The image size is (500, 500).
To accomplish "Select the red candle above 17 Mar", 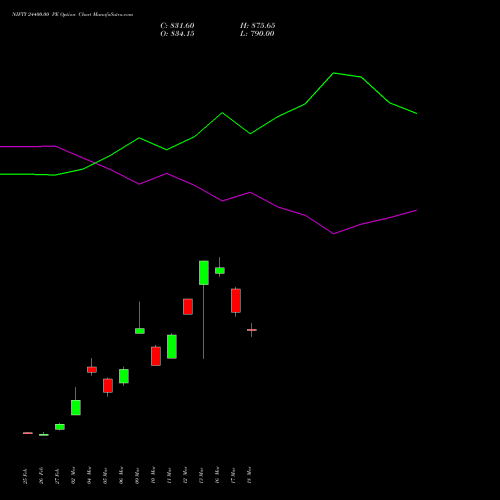I will coord(236,301).
